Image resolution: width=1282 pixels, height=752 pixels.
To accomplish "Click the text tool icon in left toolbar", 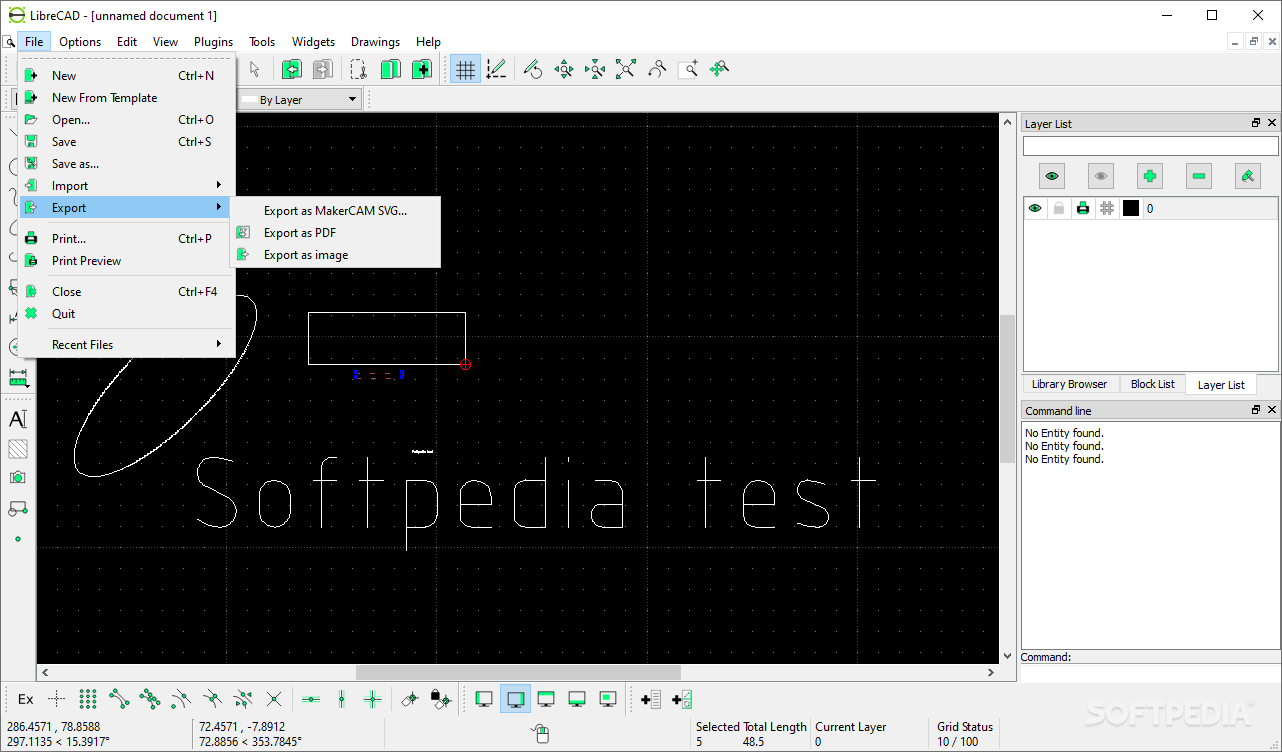I will [x=18, y=419].
